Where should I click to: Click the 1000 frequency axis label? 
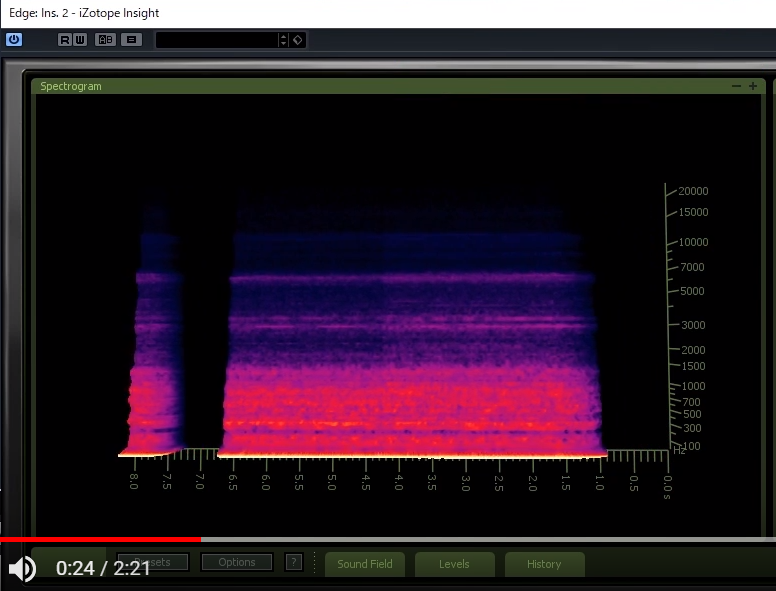[693, 386]
